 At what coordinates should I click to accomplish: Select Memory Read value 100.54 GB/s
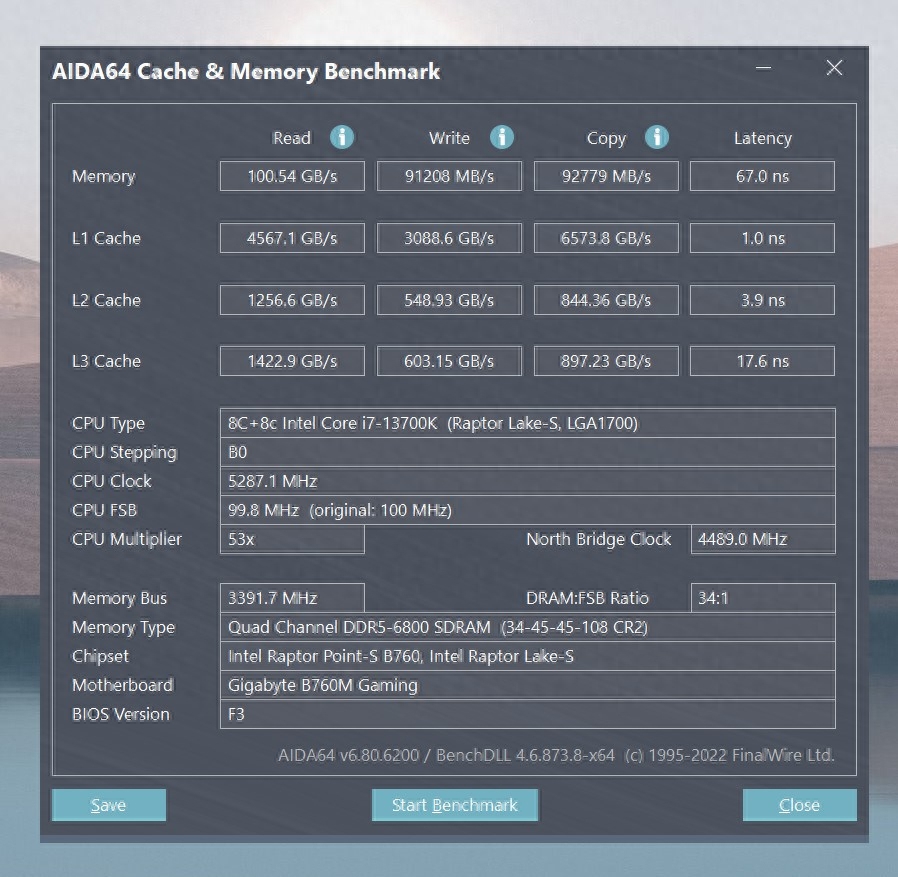tap(292, 176)
